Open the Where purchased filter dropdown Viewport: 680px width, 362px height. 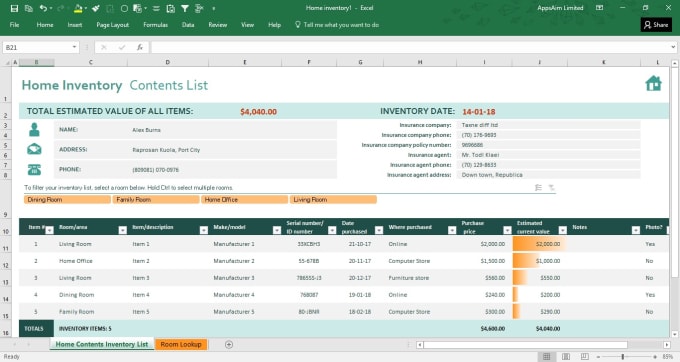coord(452,230)
